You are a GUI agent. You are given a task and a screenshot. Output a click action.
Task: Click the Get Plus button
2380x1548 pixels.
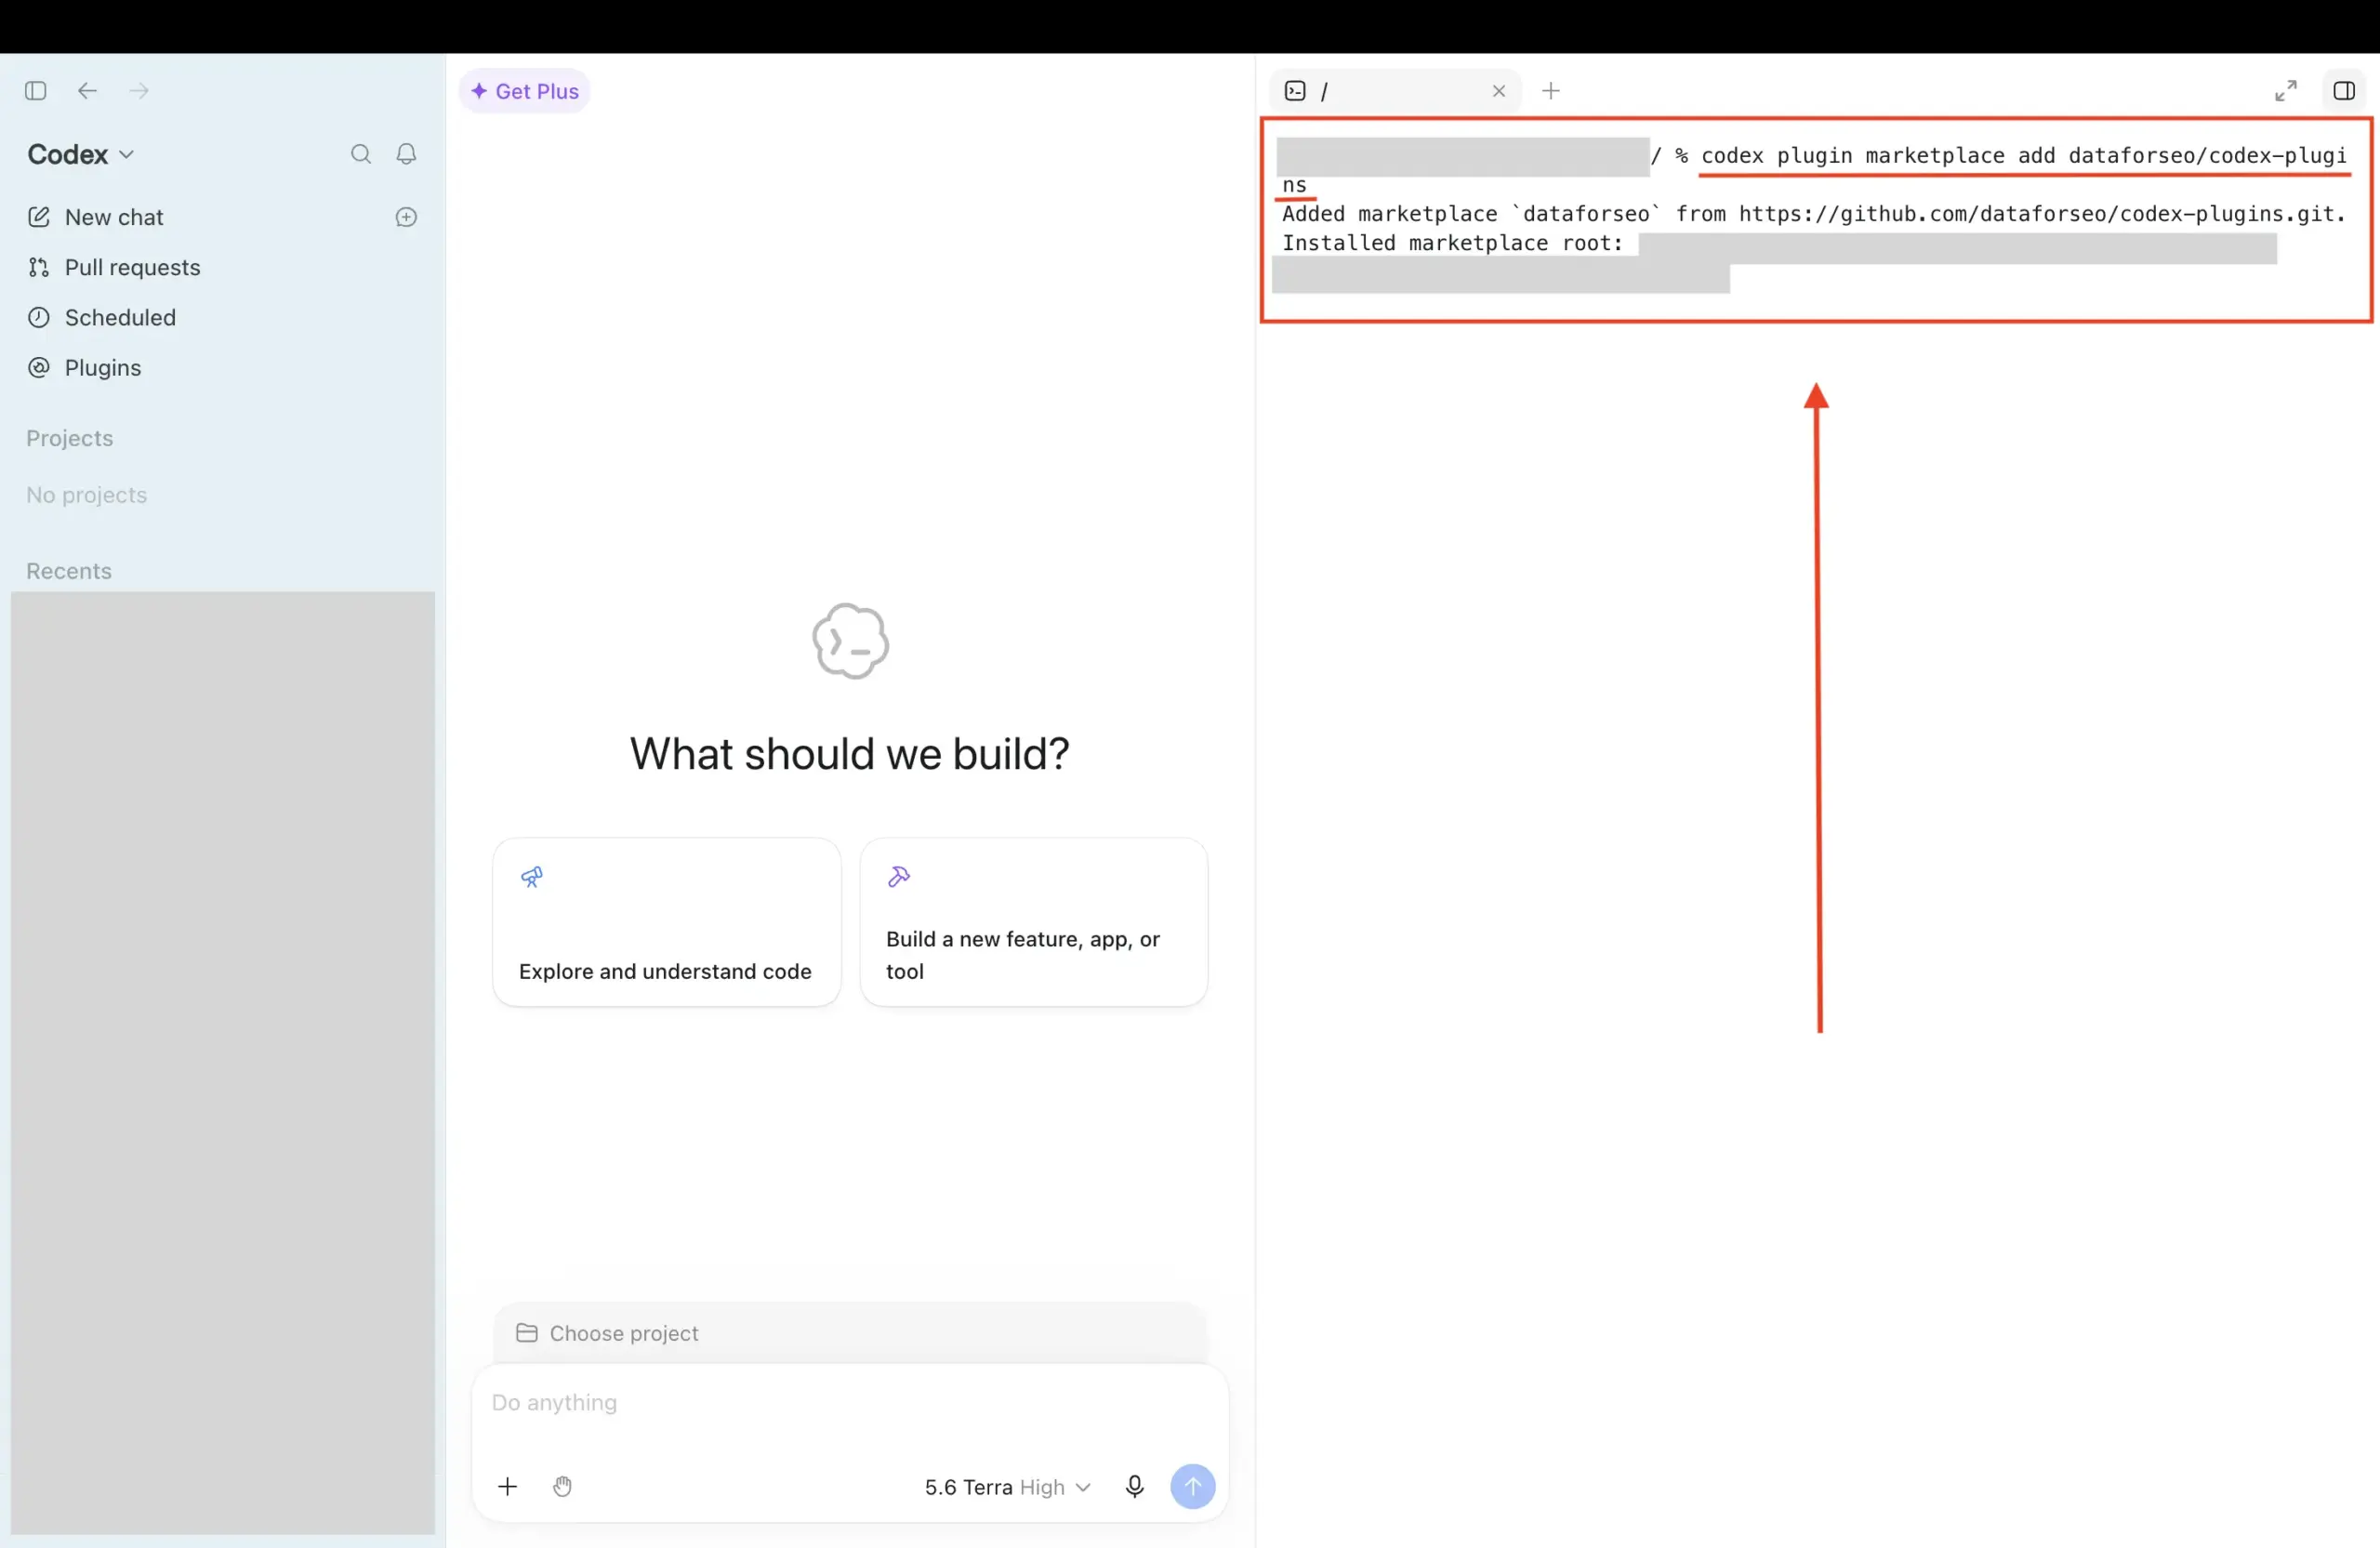click(x=525, y=91)
